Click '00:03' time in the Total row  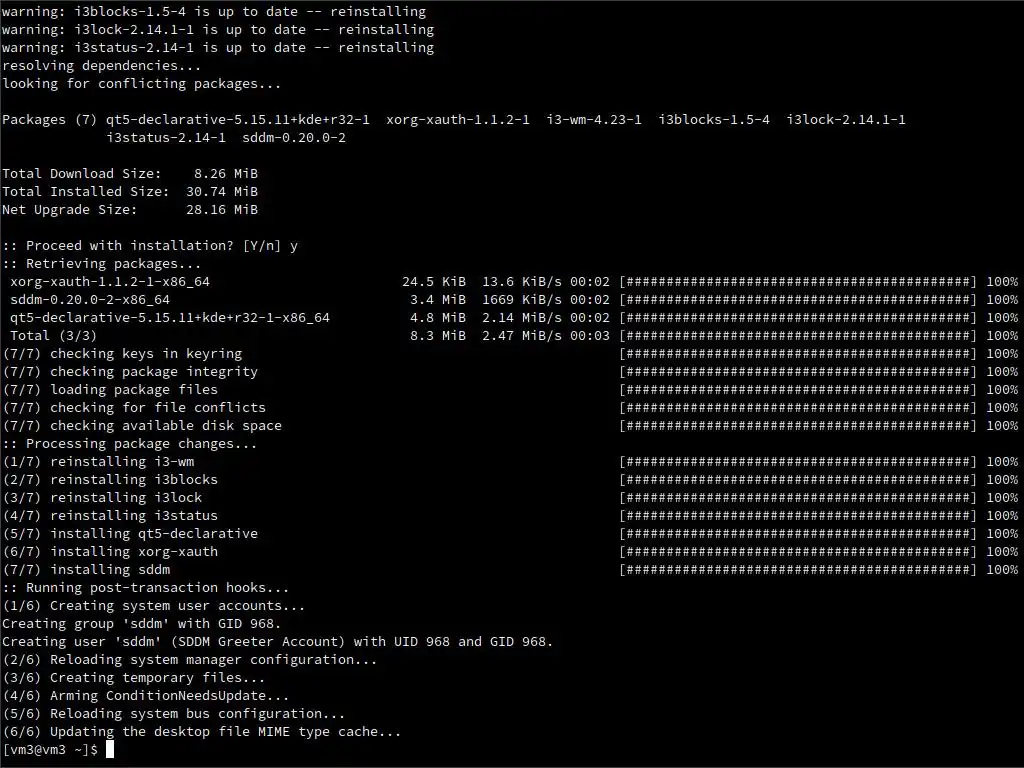590,336
